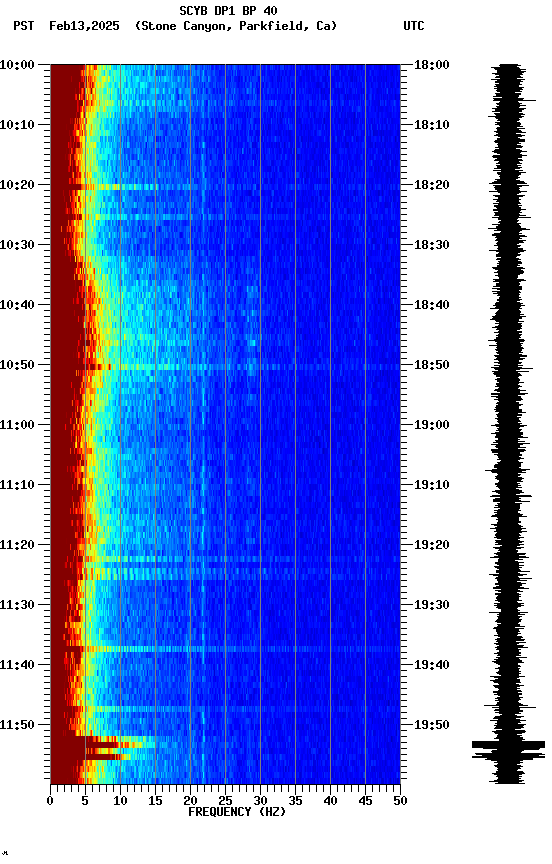This screenshot has height=864, width=552.
Task: Click the '19:30' UTC time label
Action: (x=432, y=606)
